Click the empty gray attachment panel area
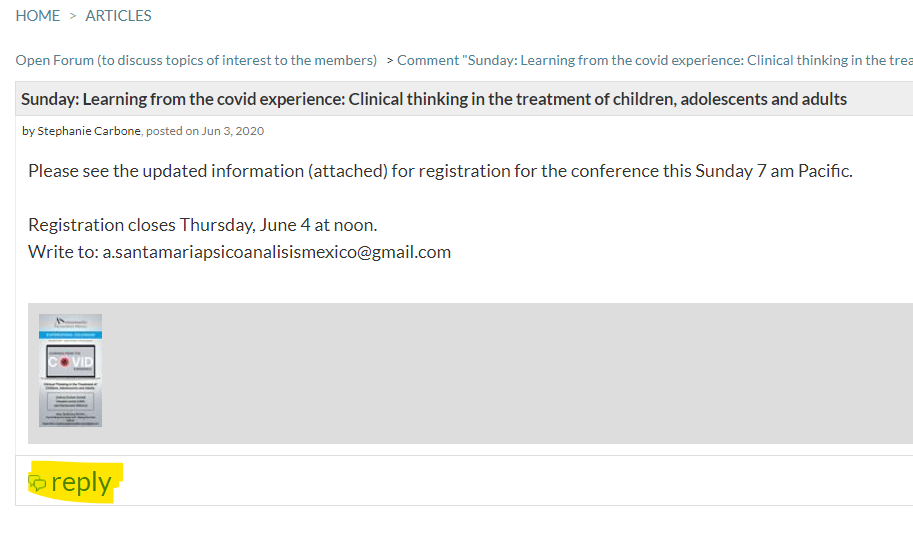The height and width of the screenshot is (540, 913). (x=507, y=373)
